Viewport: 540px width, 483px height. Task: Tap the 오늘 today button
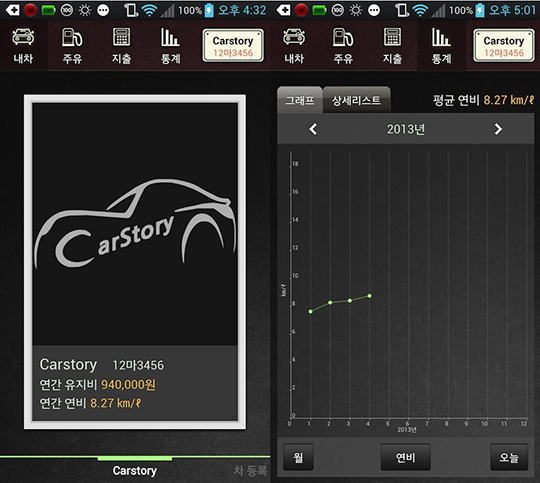509,457
